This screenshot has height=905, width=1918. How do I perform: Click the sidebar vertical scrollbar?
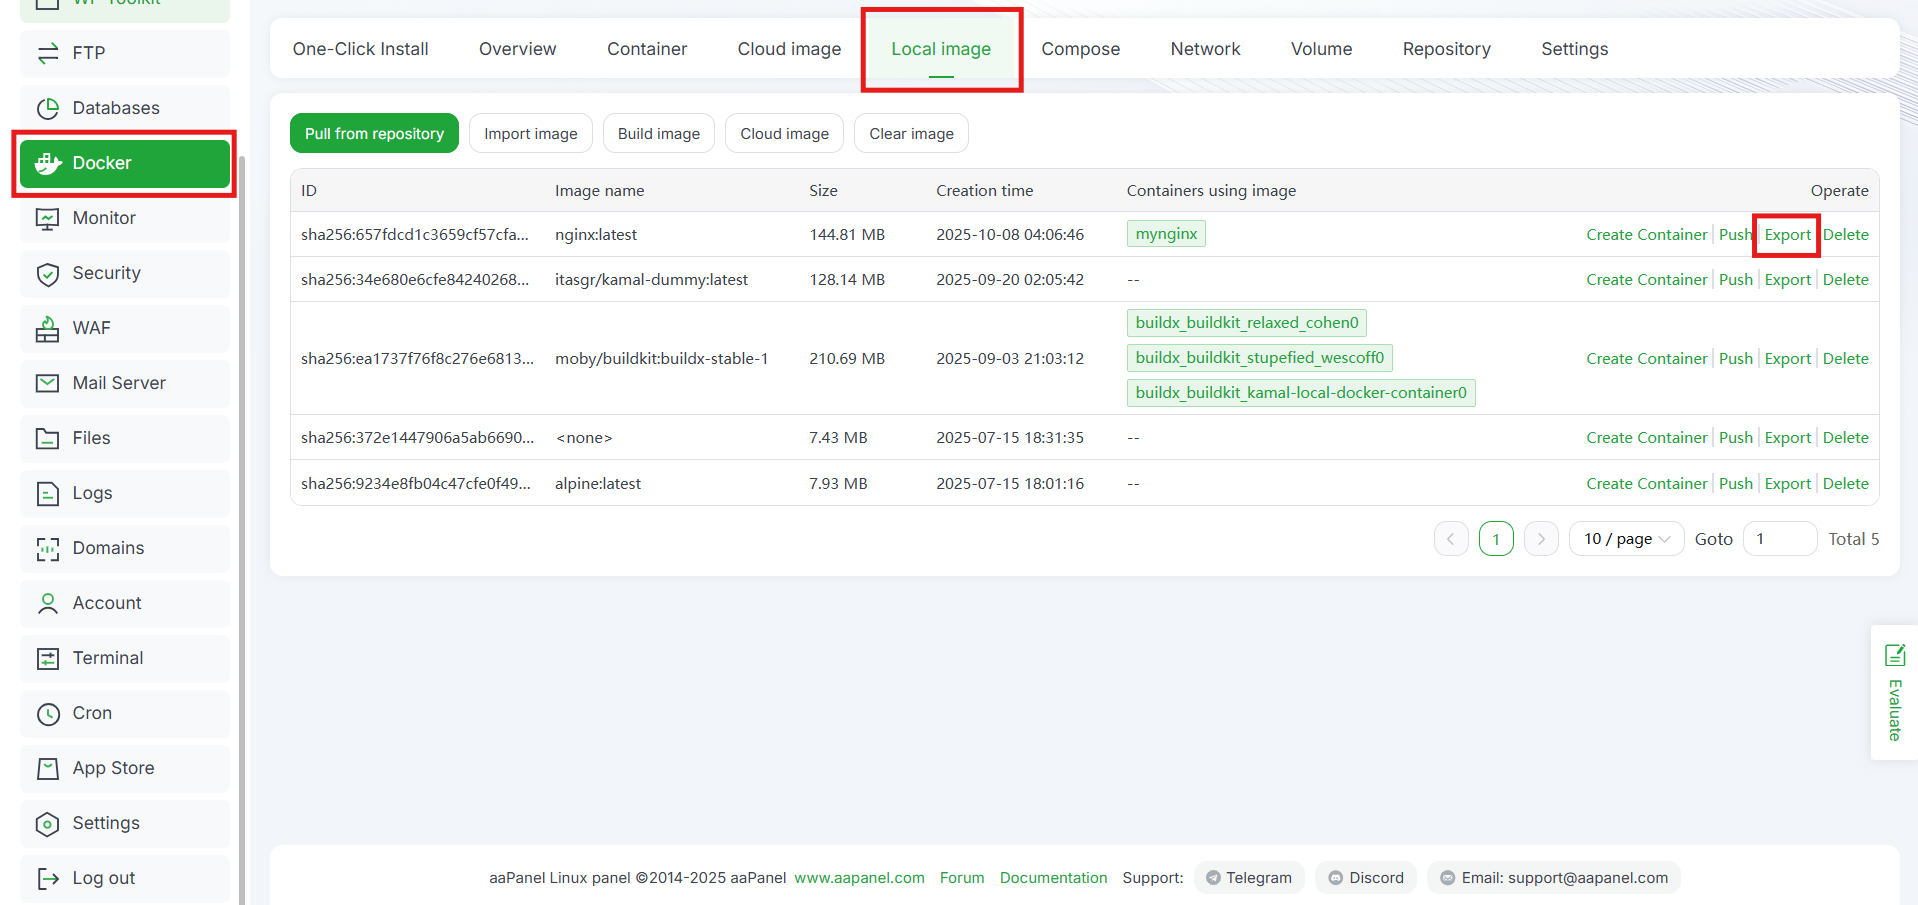point(241,530)
